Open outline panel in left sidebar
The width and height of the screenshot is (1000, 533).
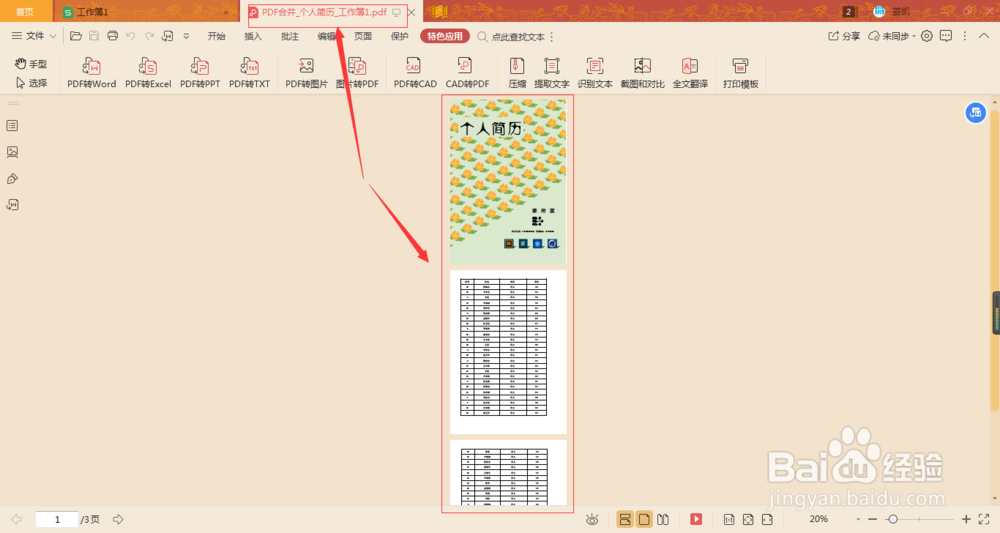point(12,126)
